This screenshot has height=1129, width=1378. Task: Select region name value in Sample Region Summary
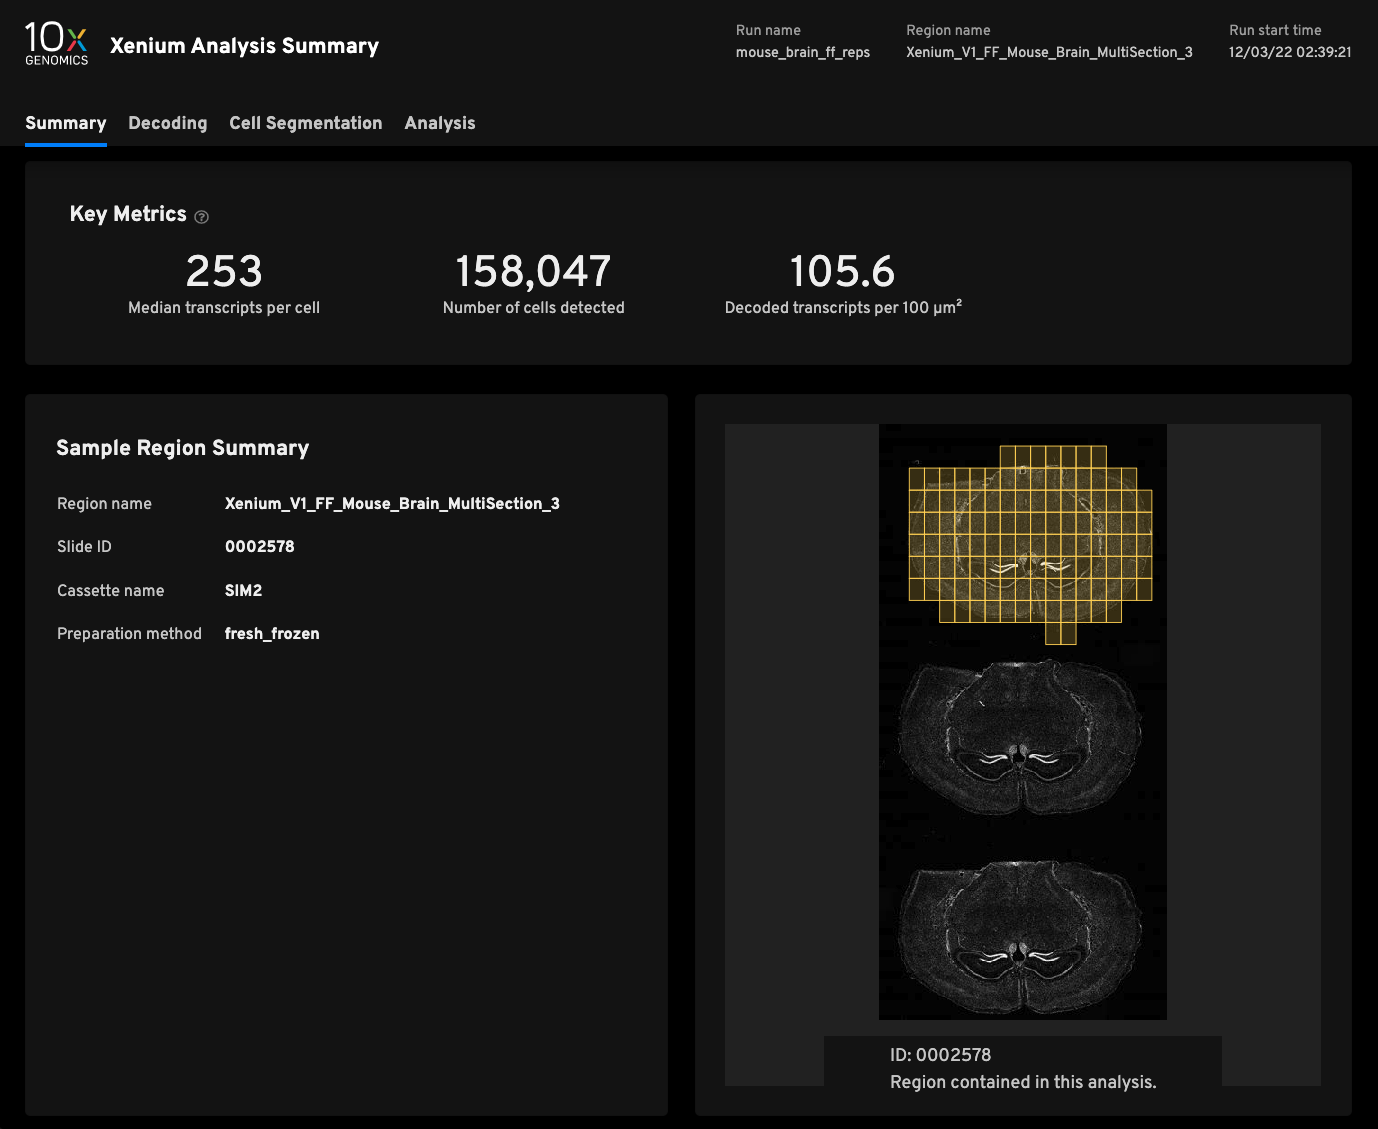392,504
